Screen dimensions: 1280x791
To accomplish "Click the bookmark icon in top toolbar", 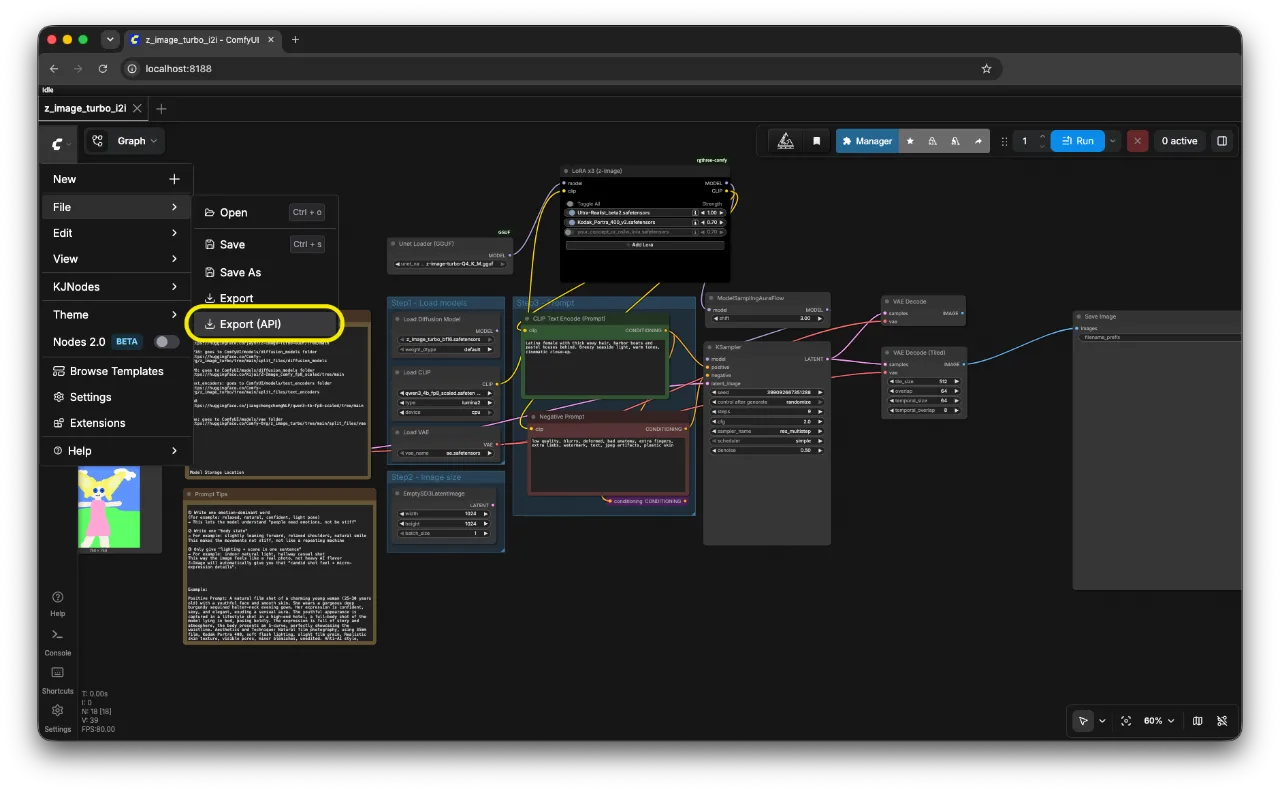I will coord(816,141).
